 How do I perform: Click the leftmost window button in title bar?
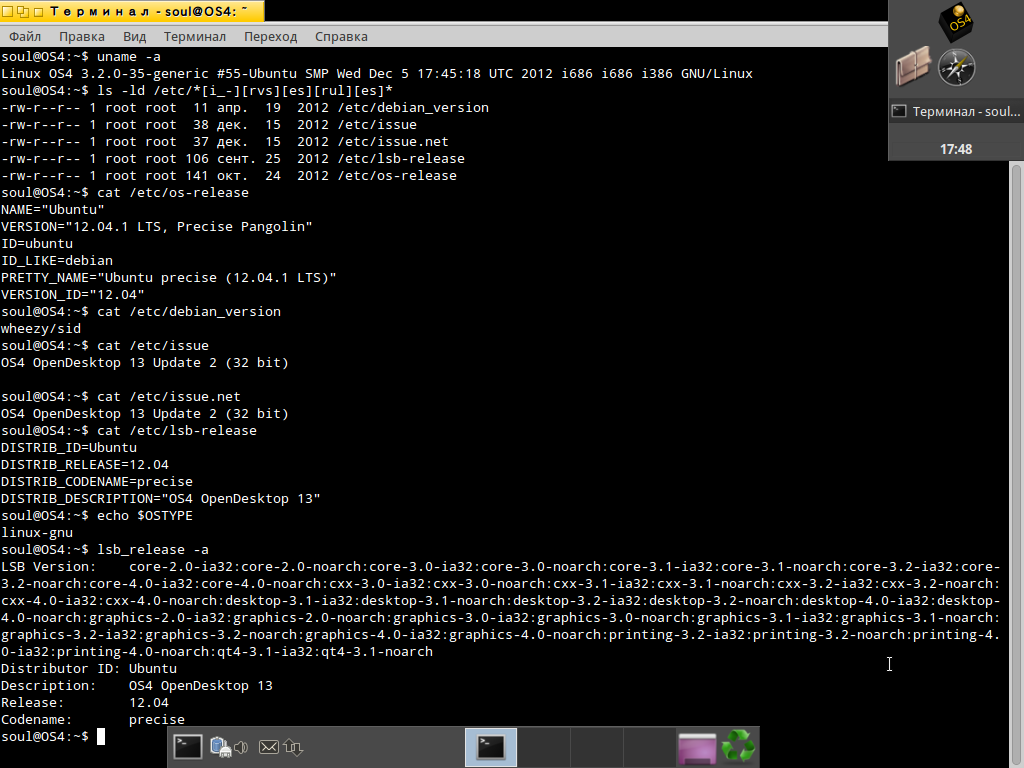8,11
